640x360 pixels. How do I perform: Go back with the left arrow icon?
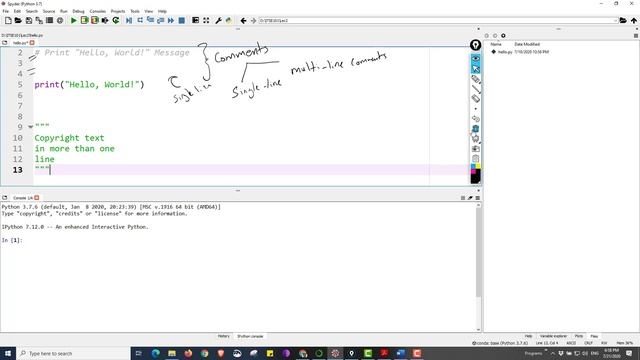pos(243,20)
